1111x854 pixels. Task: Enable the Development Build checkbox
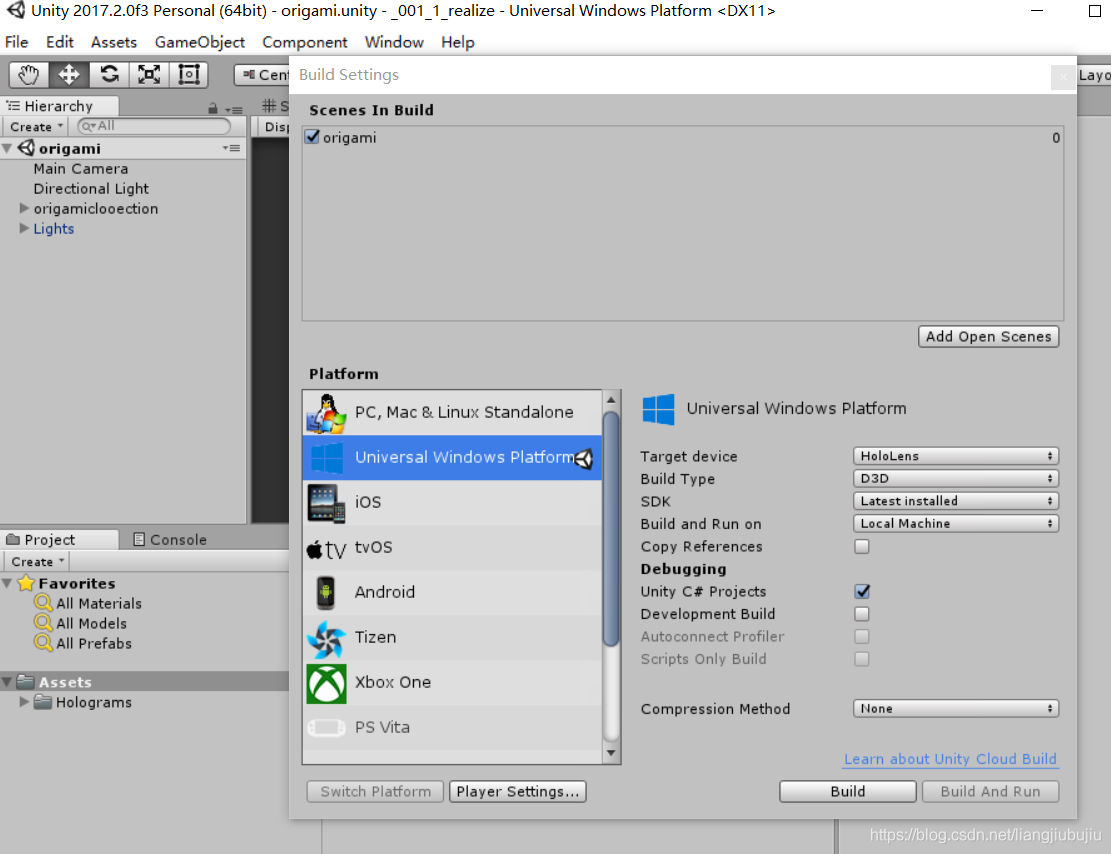[862, 614]
